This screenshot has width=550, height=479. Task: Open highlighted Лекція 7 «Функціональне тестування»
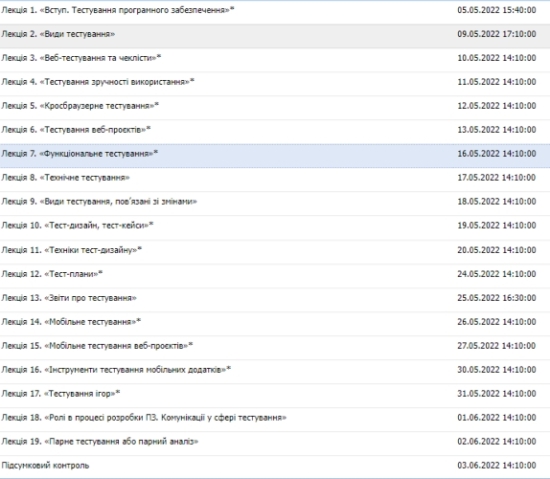(x=80, y=154)
